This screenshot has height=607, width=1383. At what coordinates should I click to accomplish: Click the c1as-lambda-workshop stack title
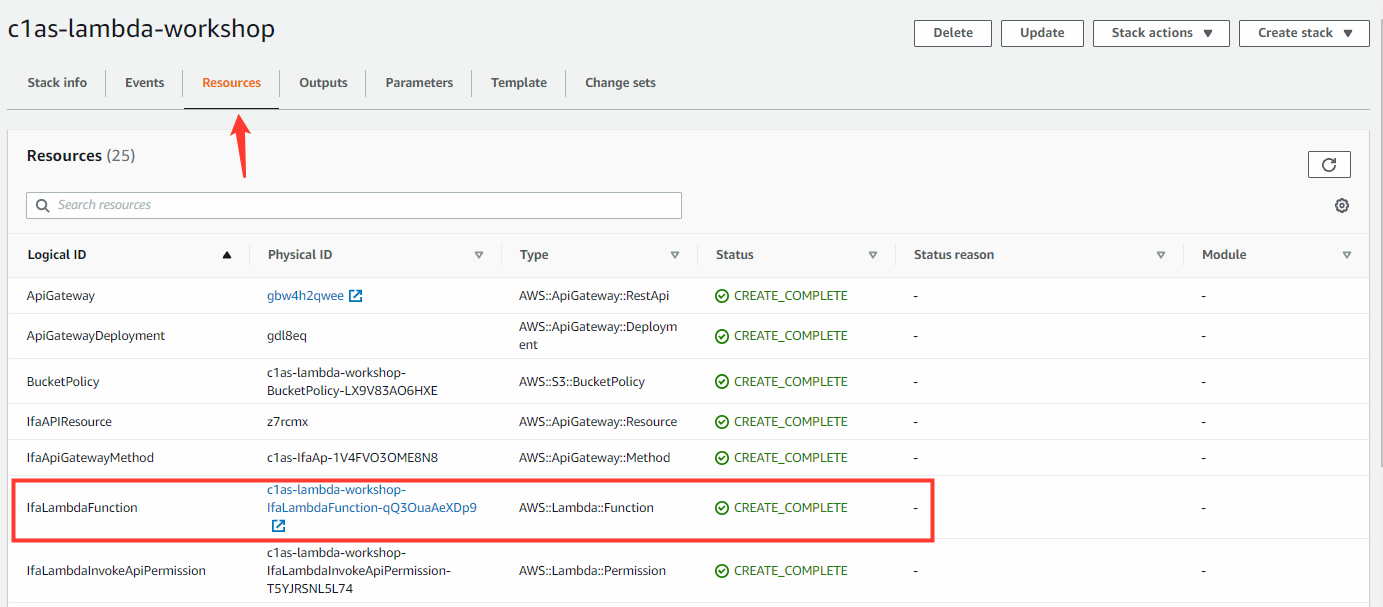coord(141,30)
